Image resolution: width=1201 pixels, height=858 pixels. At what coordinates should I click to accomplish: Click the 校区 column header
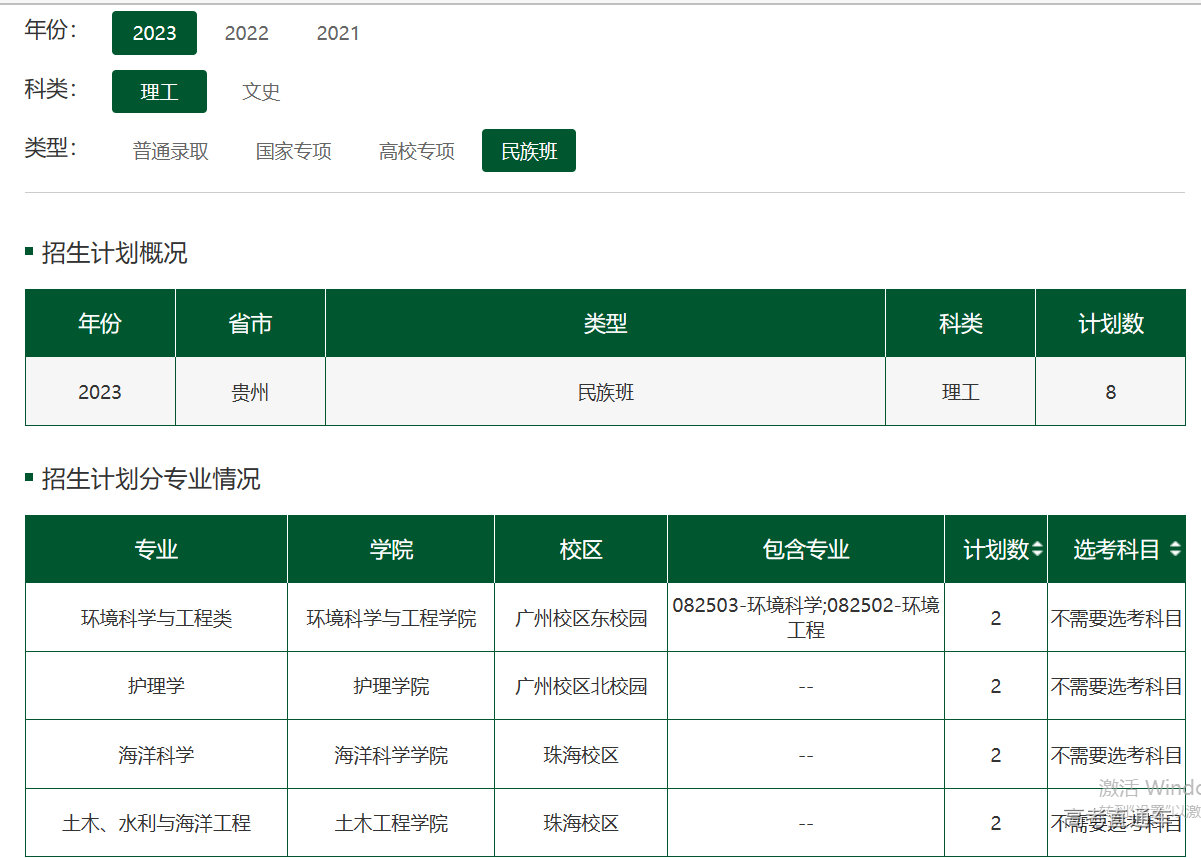581,550
